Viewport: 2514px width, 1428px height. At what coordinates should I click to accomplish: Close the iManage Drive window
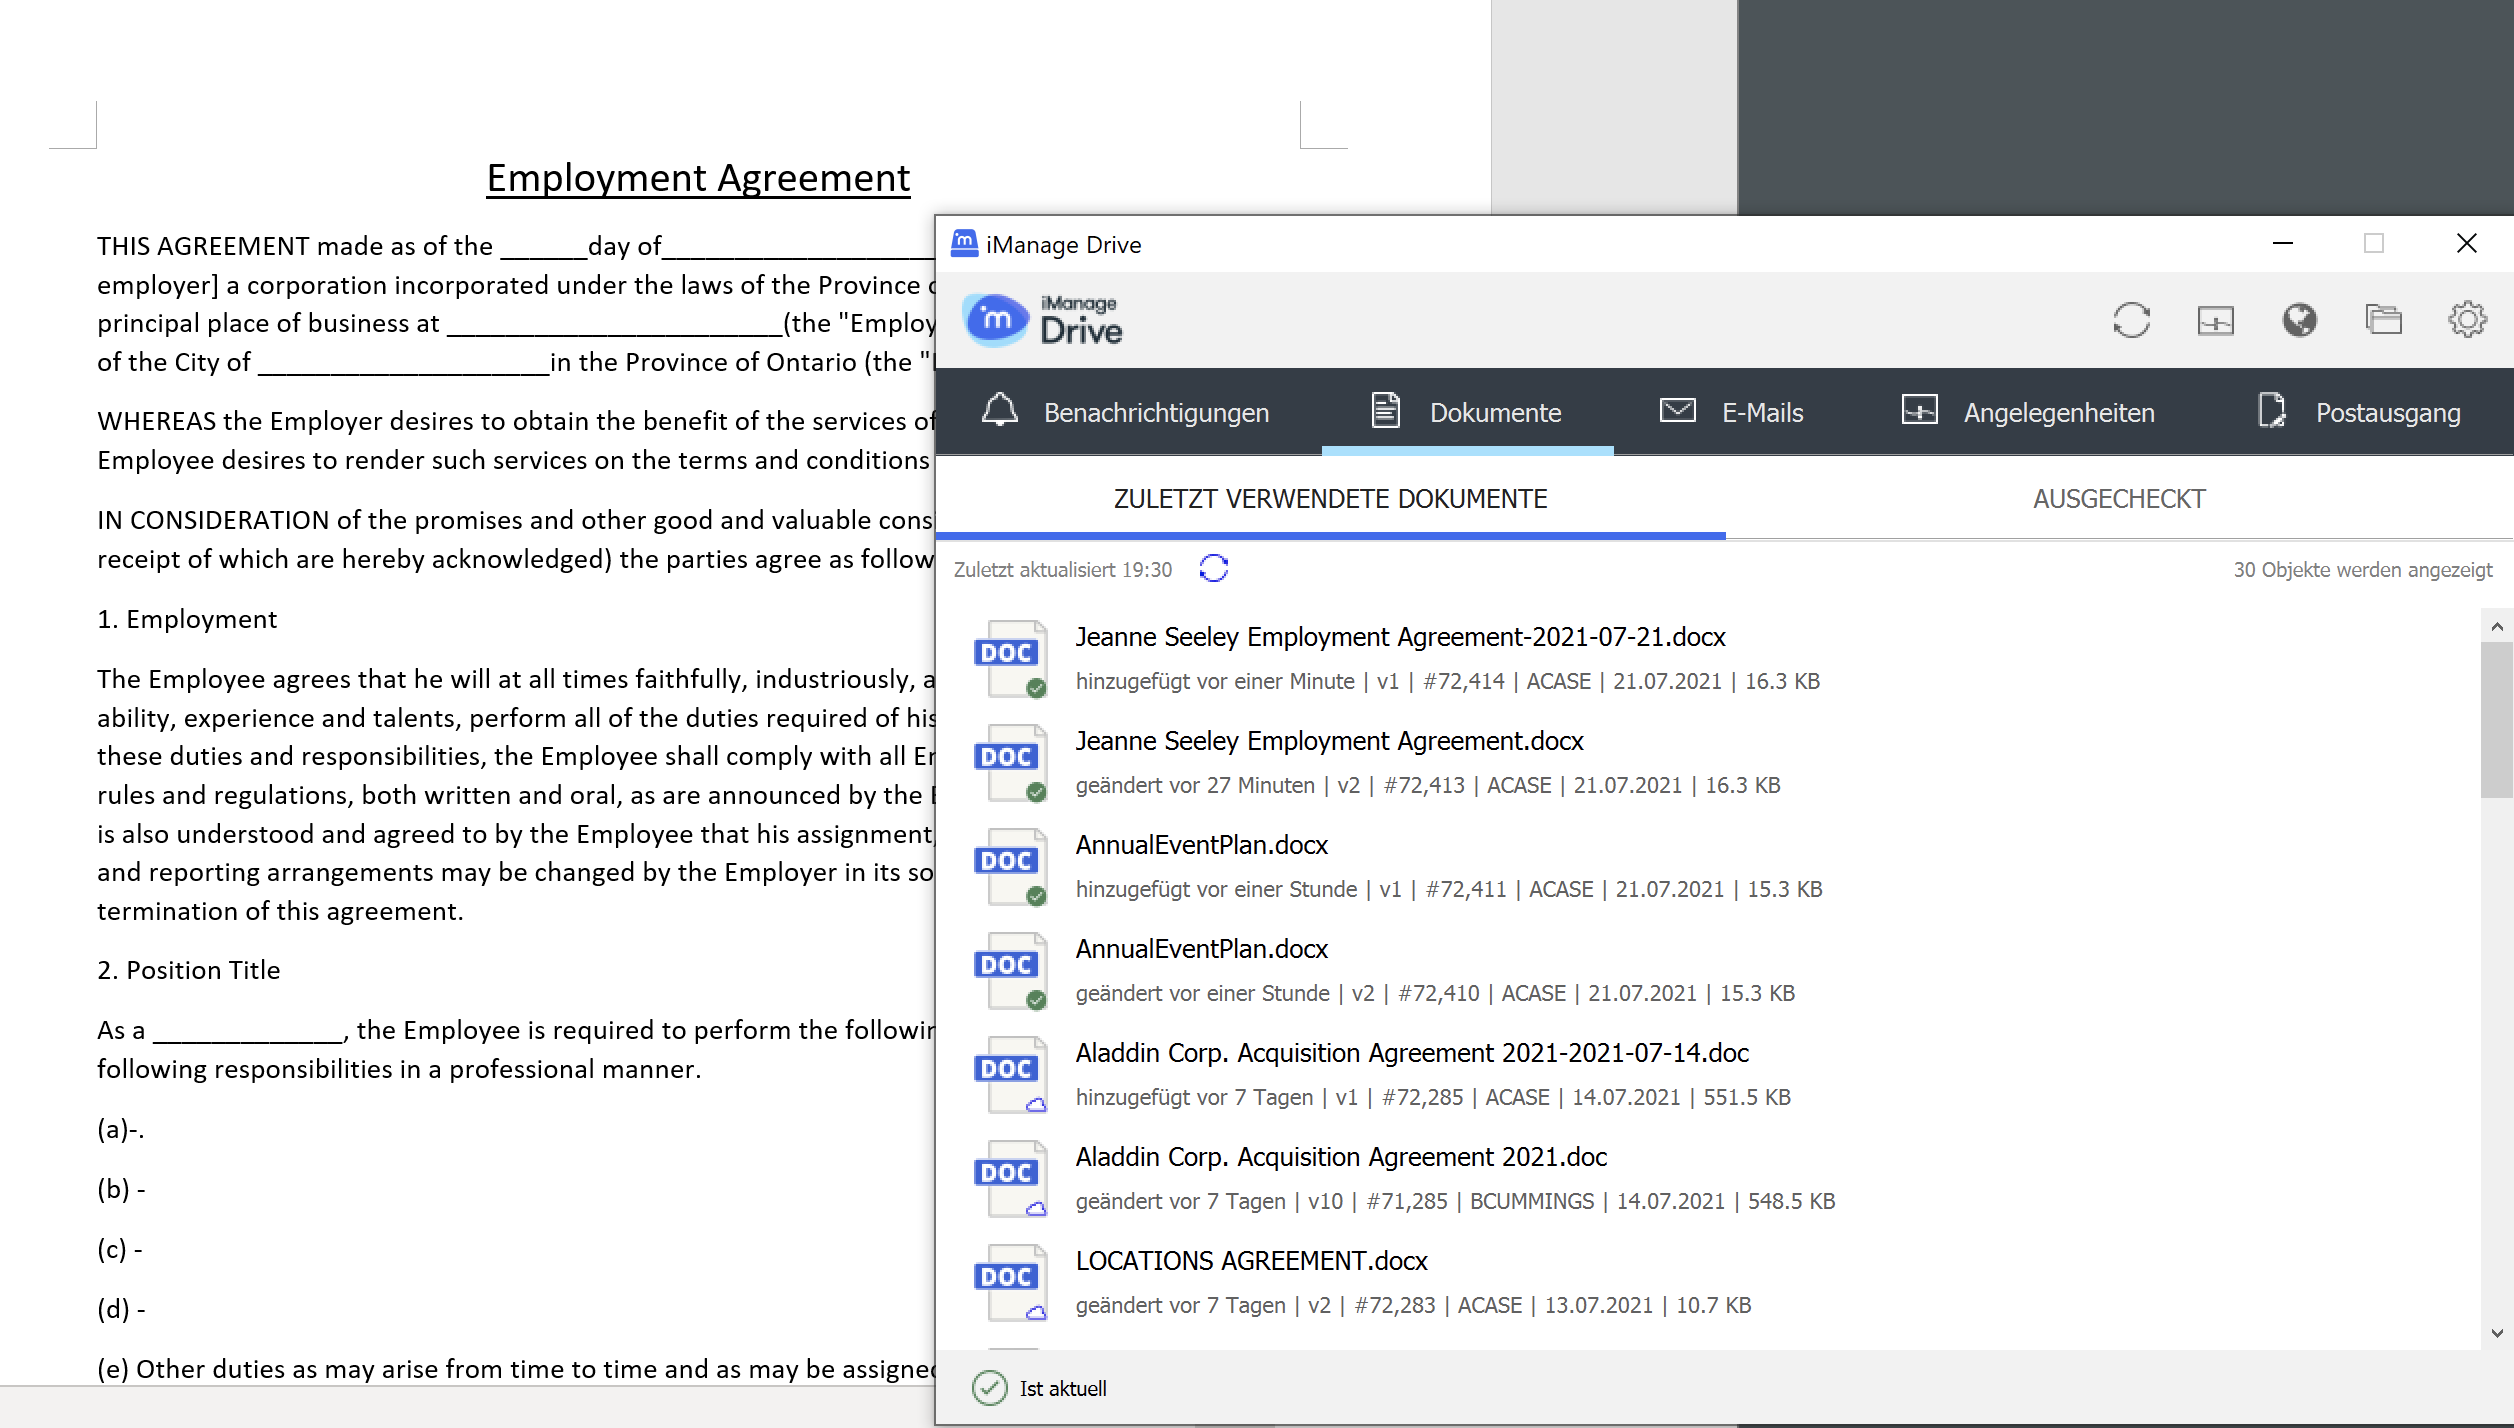coord(2467,243)
